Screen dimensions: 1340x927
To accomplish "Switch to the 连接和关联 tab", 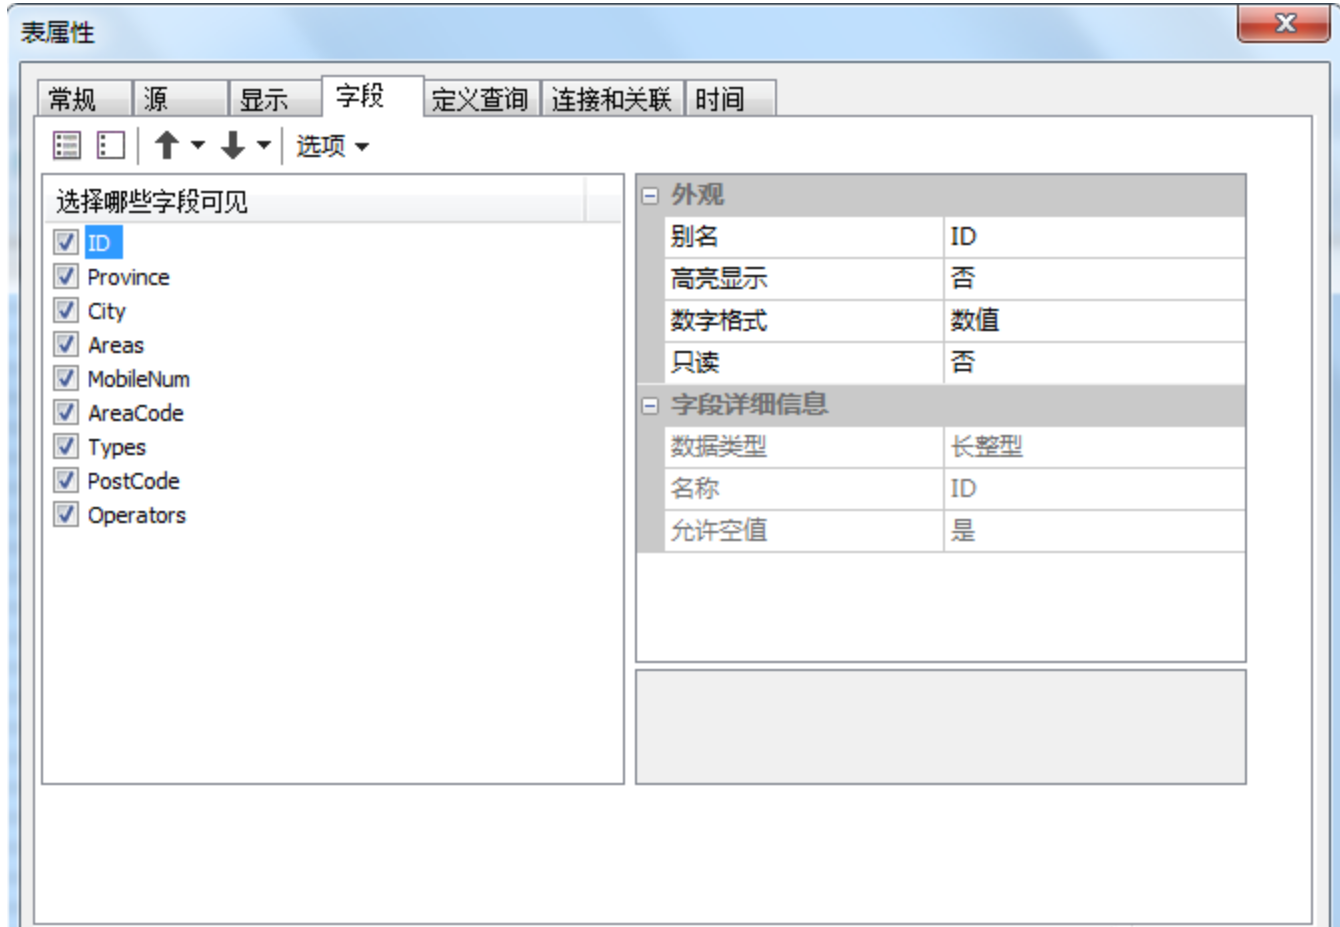I will [x=609, y=98].
